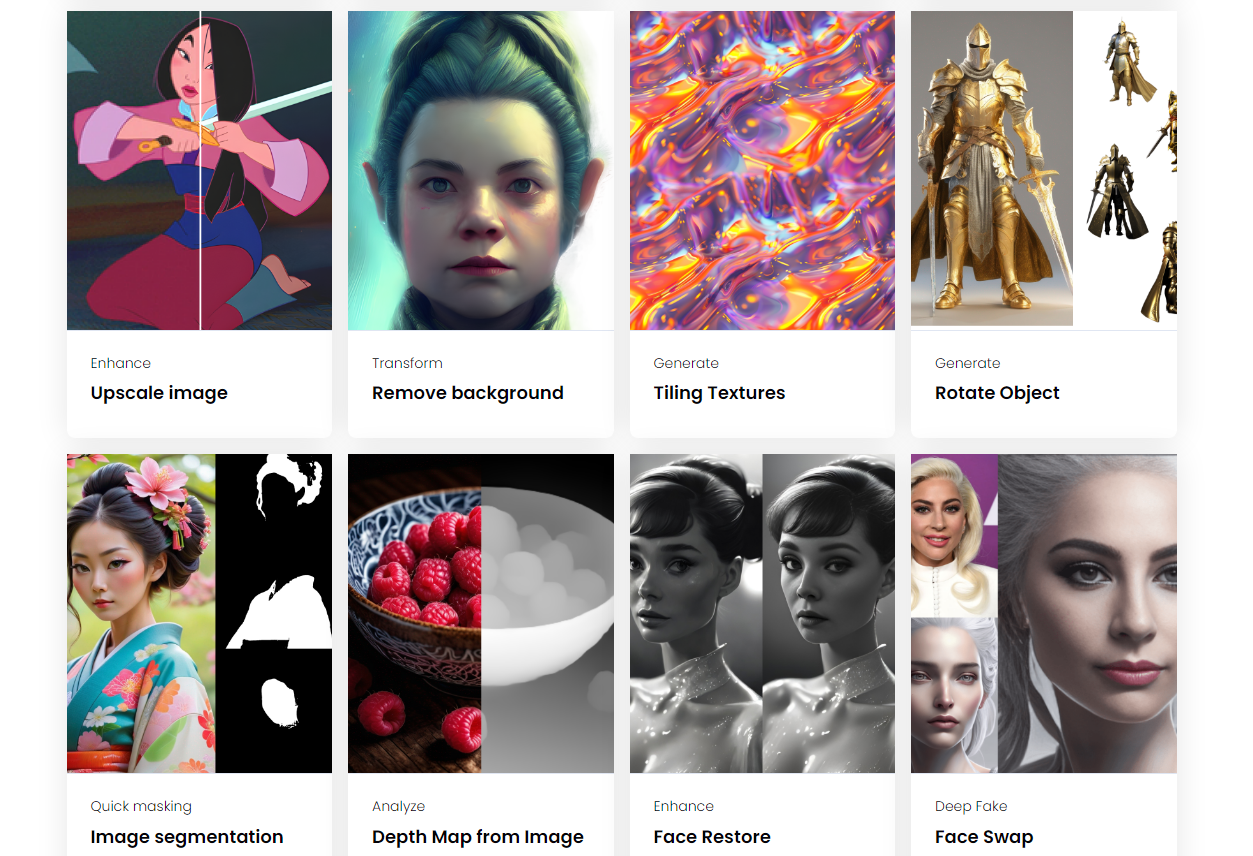Click the golden knight armor thumbnail
The height and width of the screenshot is (856, 1253).
point(1044,170)
